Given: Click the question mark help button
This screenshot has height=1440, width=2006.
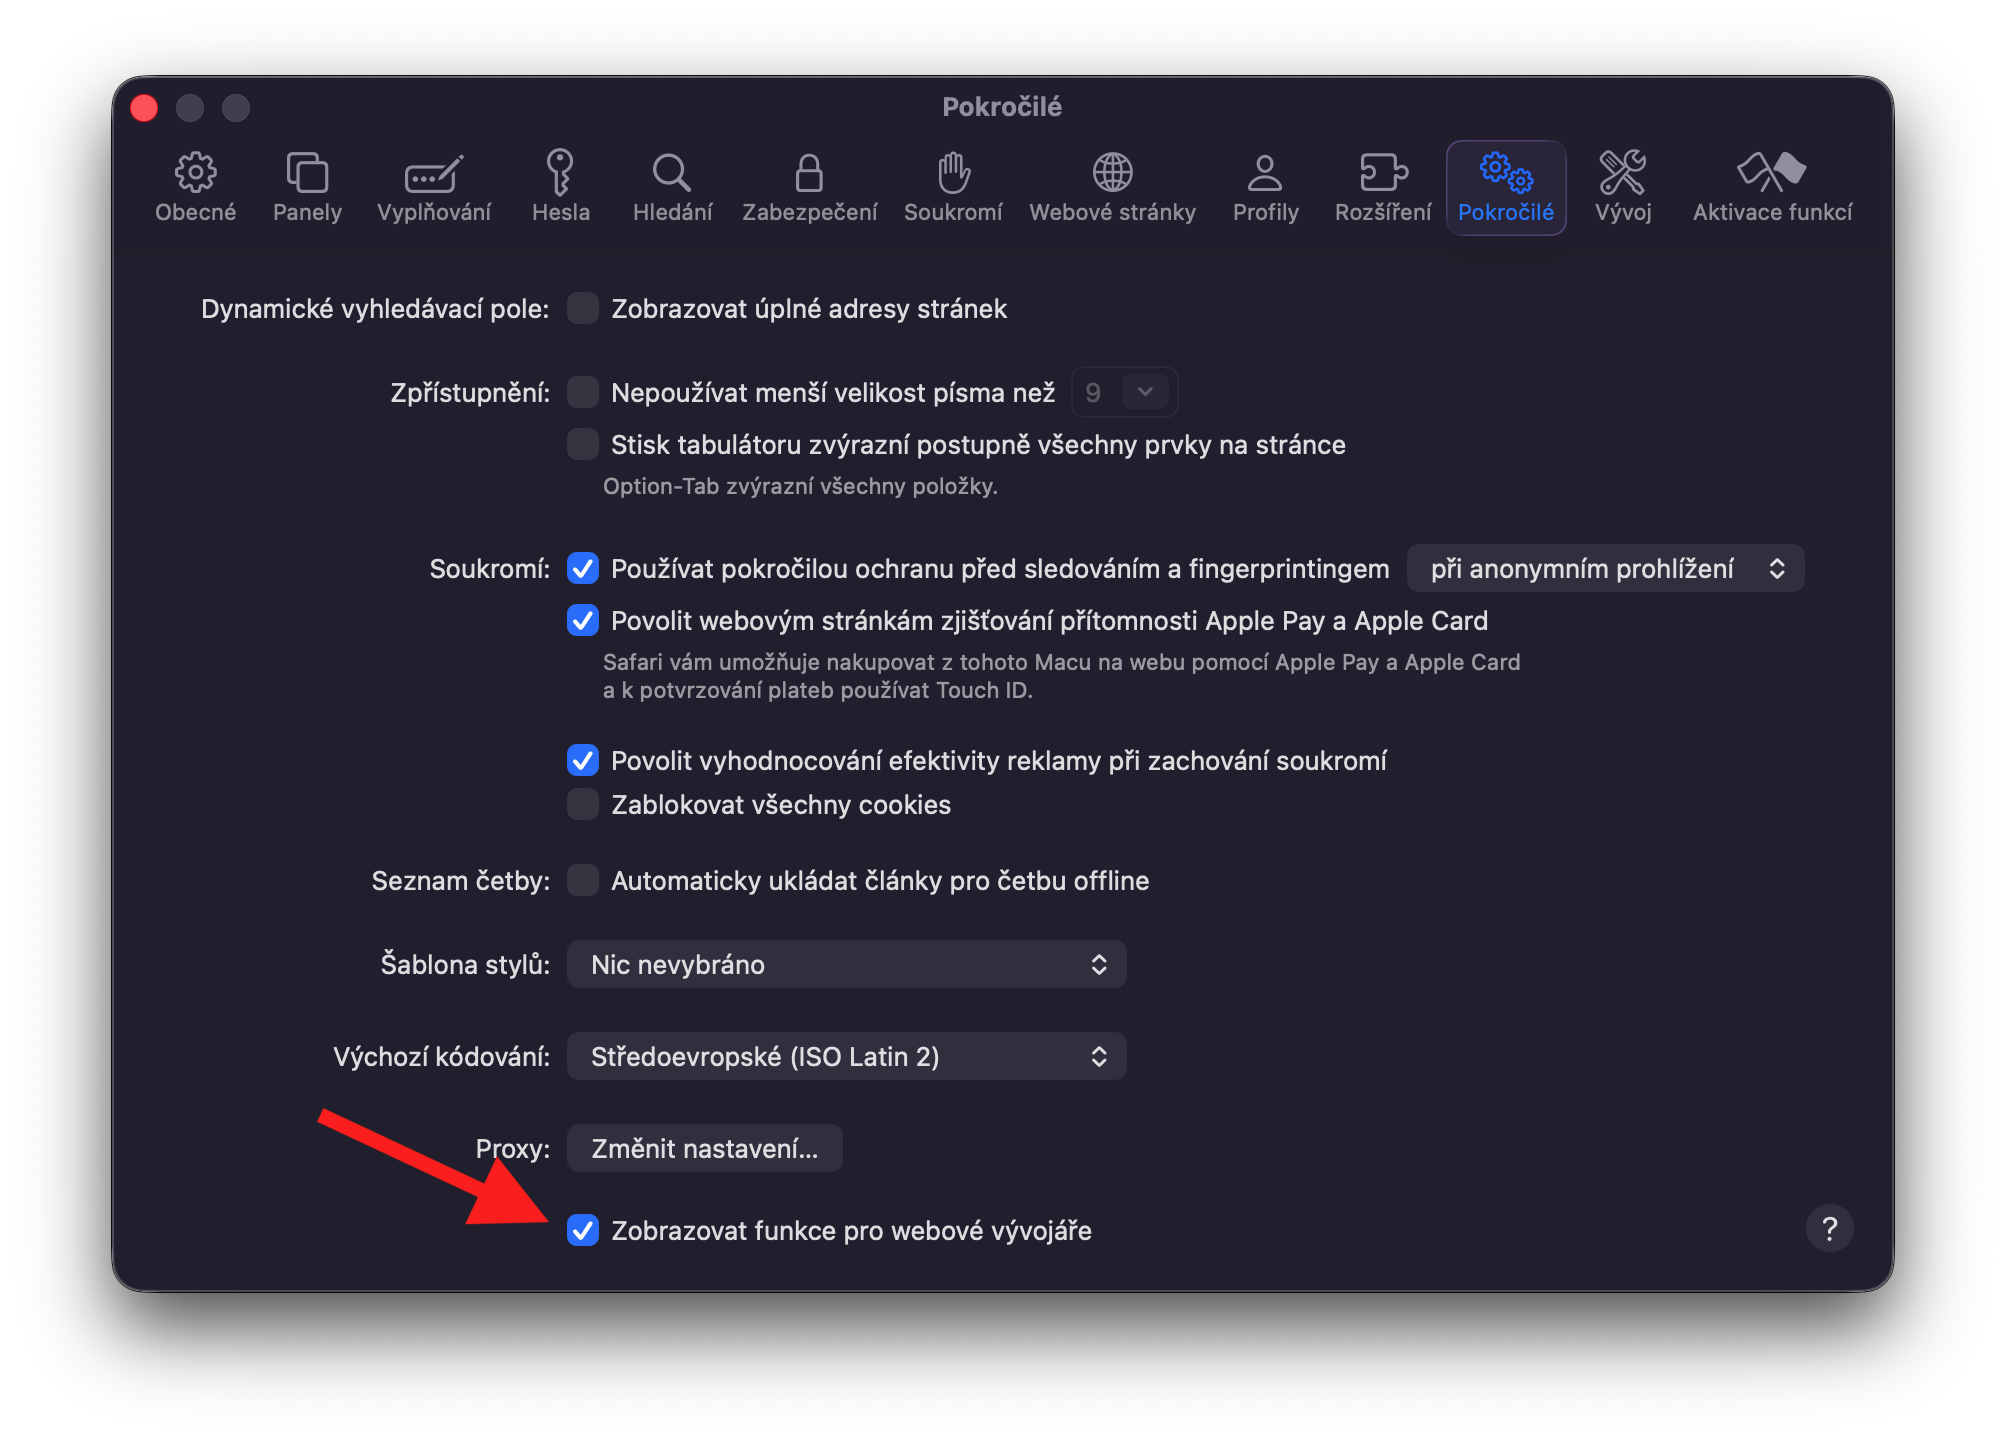Looking at the screenshot, I should pos(1829,1228).
